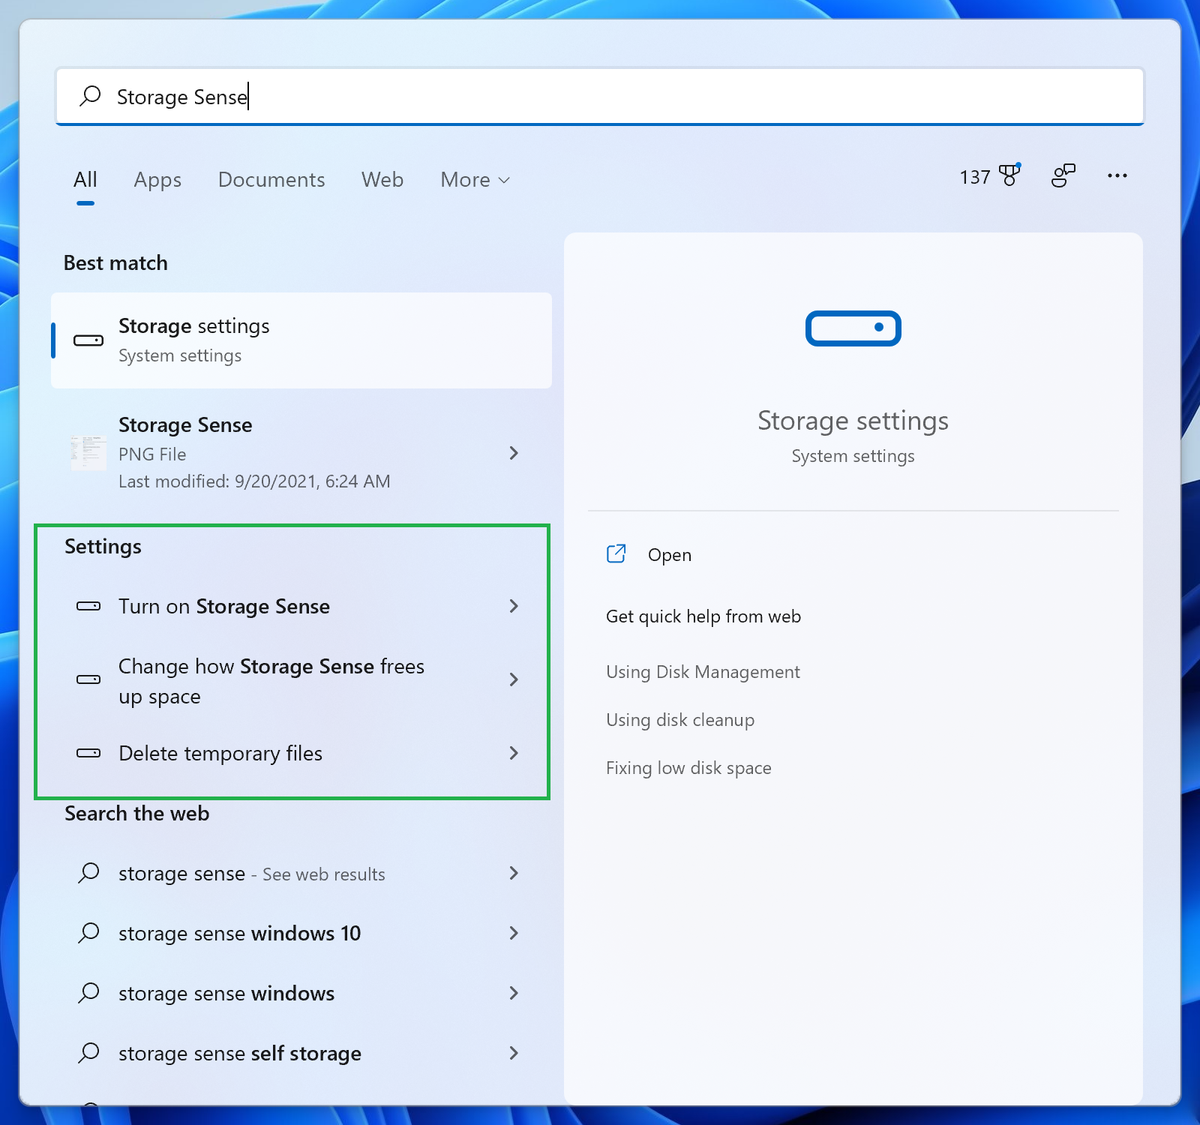Switch to the Documents tab

[x=271, y=180]
